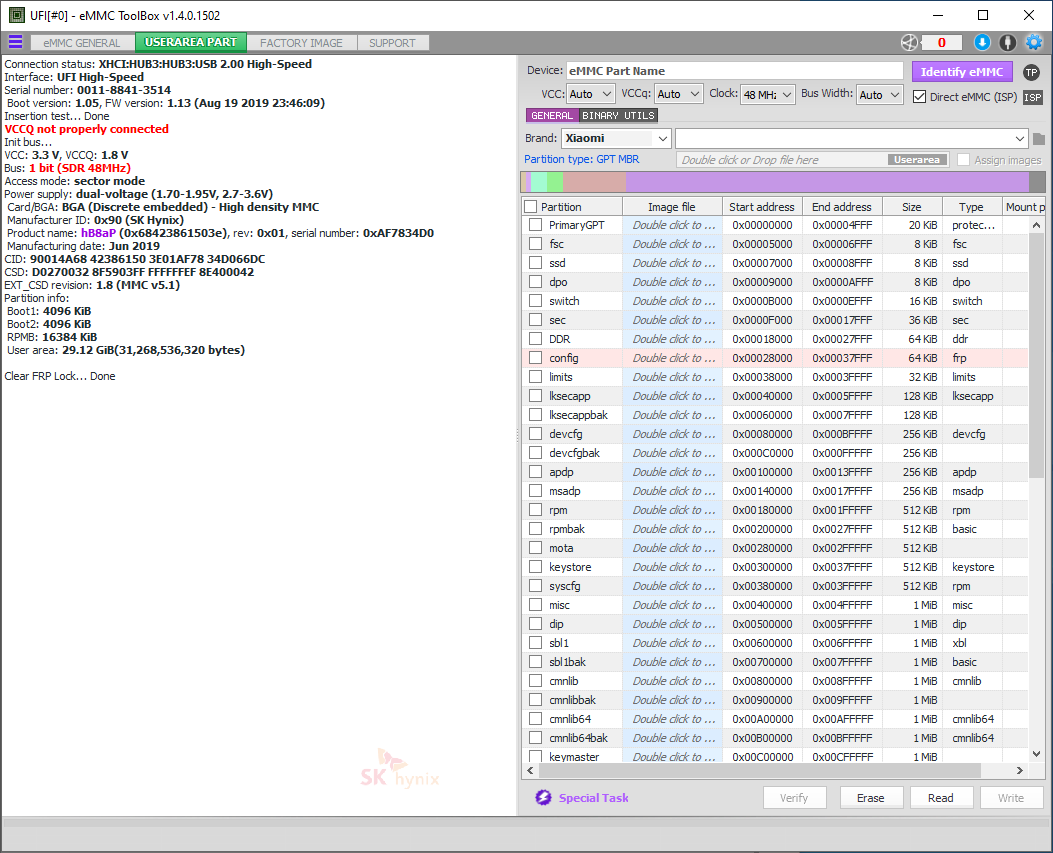The width and height of the screenshot is (1053, 853).
Task: Expand the image file selection dropdown
Action: [x=1019, y=139]
